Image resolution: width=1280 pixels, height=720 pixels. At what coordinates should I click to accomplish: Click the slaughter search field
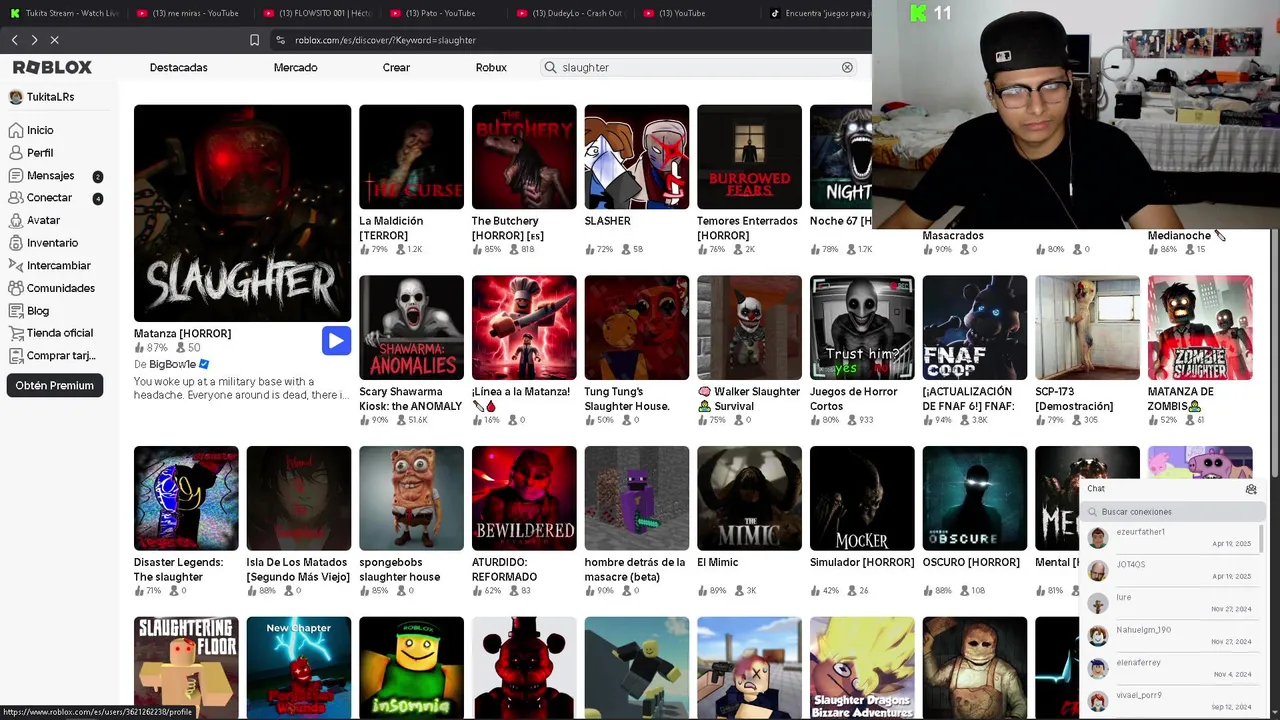click(698, 67)
